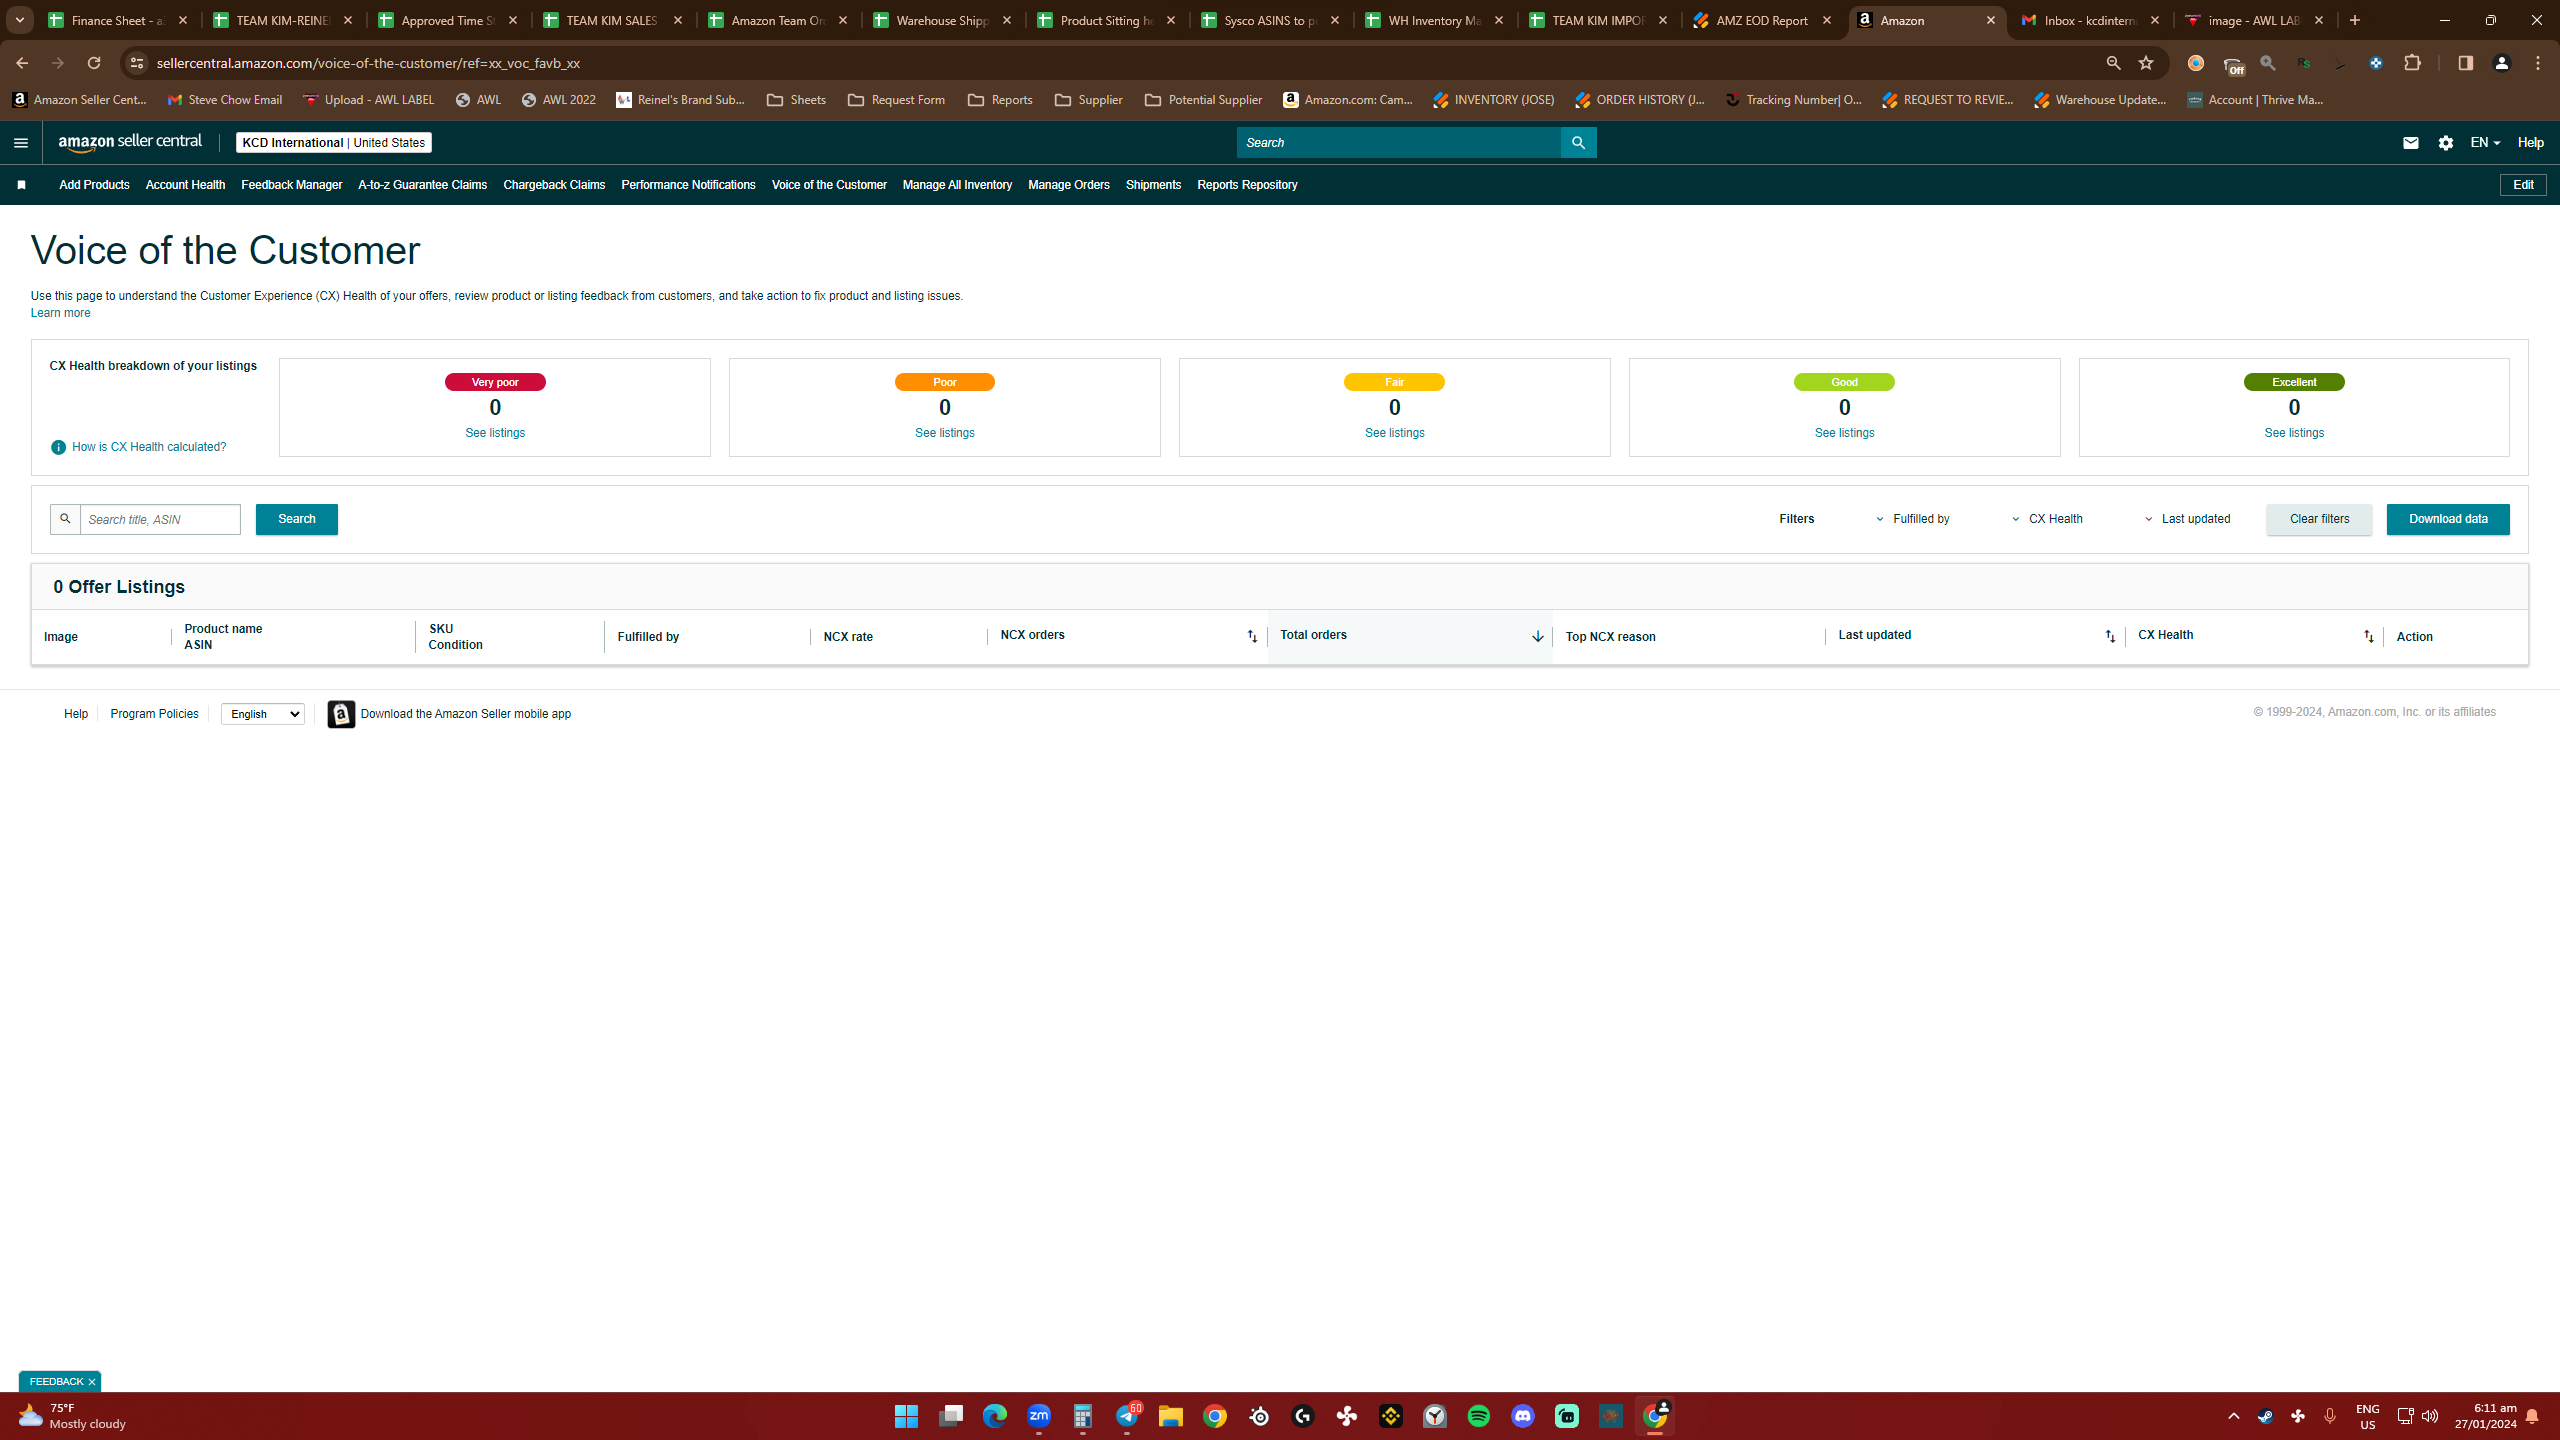Screen dimensions: 2560x1440
Task: Reload the page with the browser refresh icon
Action: [x=94, y=63]
